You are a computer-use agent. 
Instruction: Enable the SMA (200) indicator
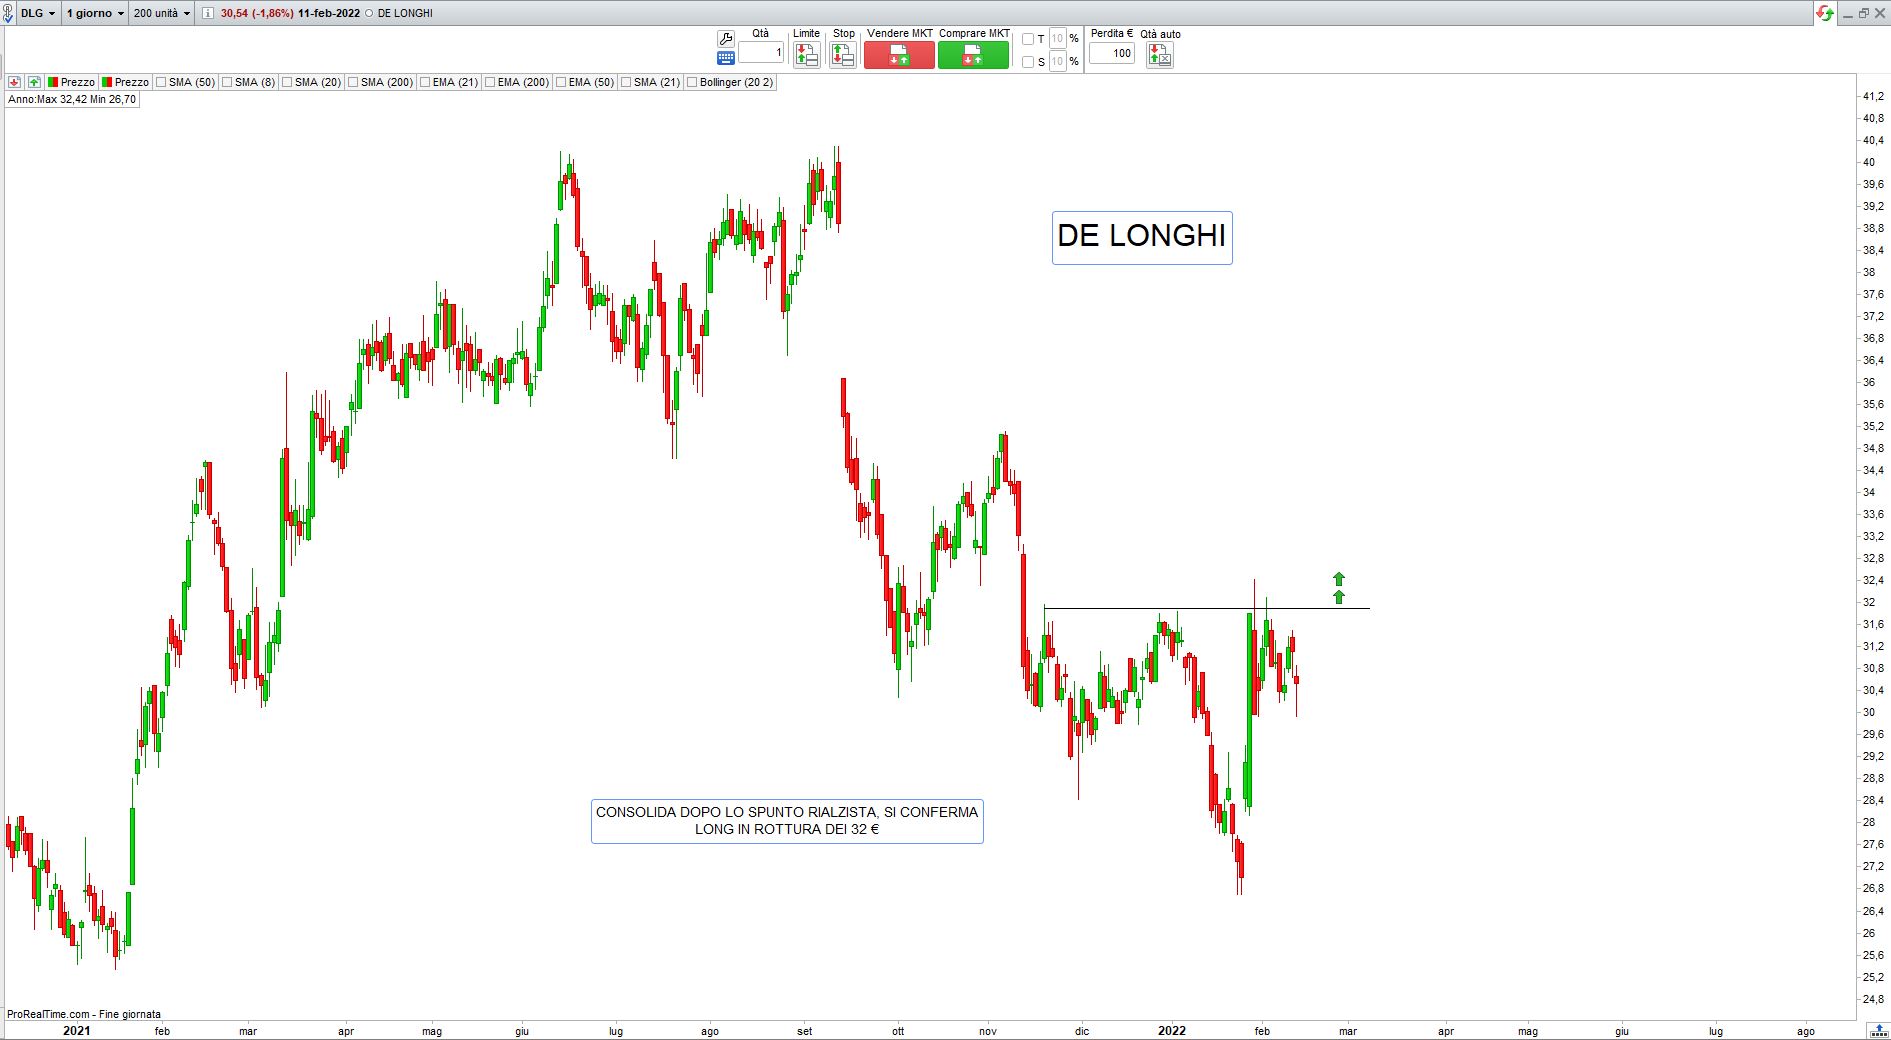click(x=353, y=82)
